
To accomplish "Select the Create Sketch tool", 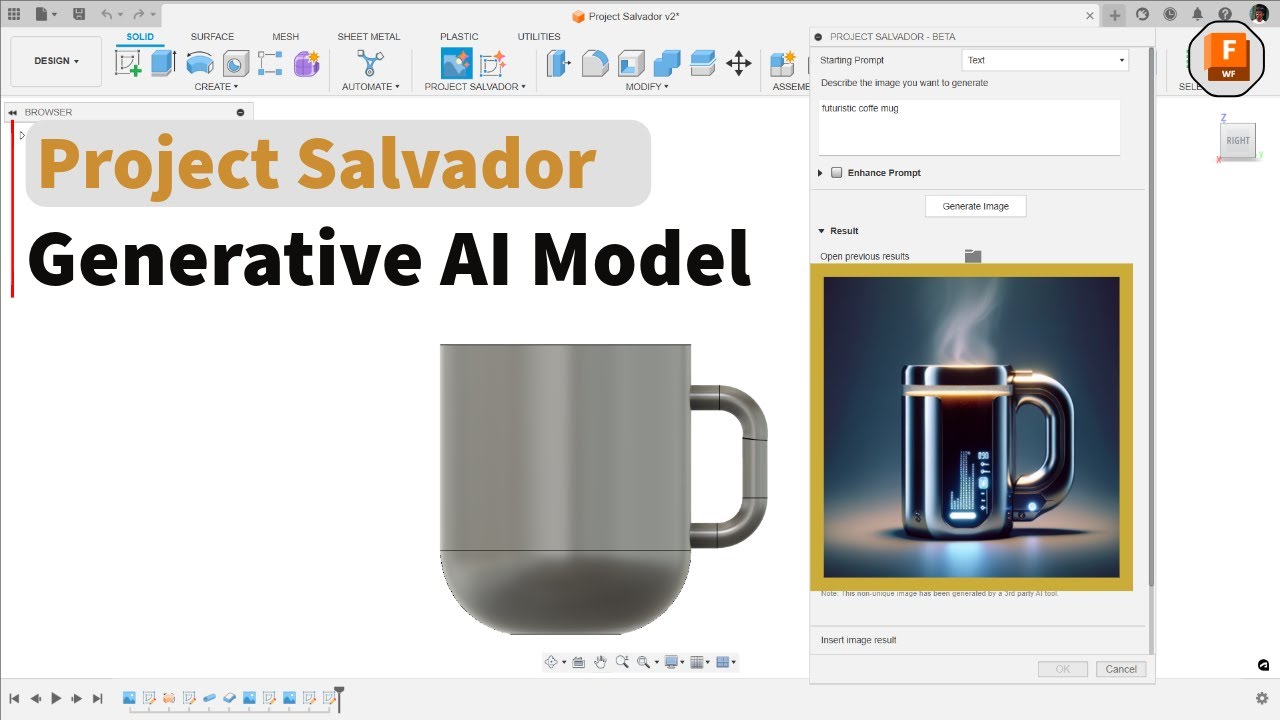I will coord(129,64).
